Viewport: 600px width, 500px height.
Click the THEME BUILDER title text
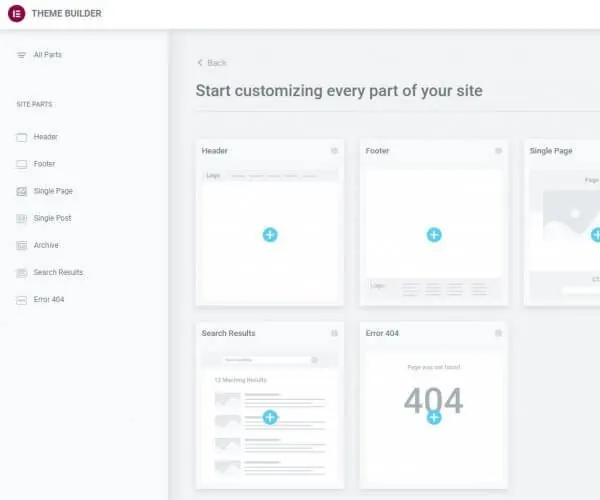pyautogui.click(x=67, y=13)
